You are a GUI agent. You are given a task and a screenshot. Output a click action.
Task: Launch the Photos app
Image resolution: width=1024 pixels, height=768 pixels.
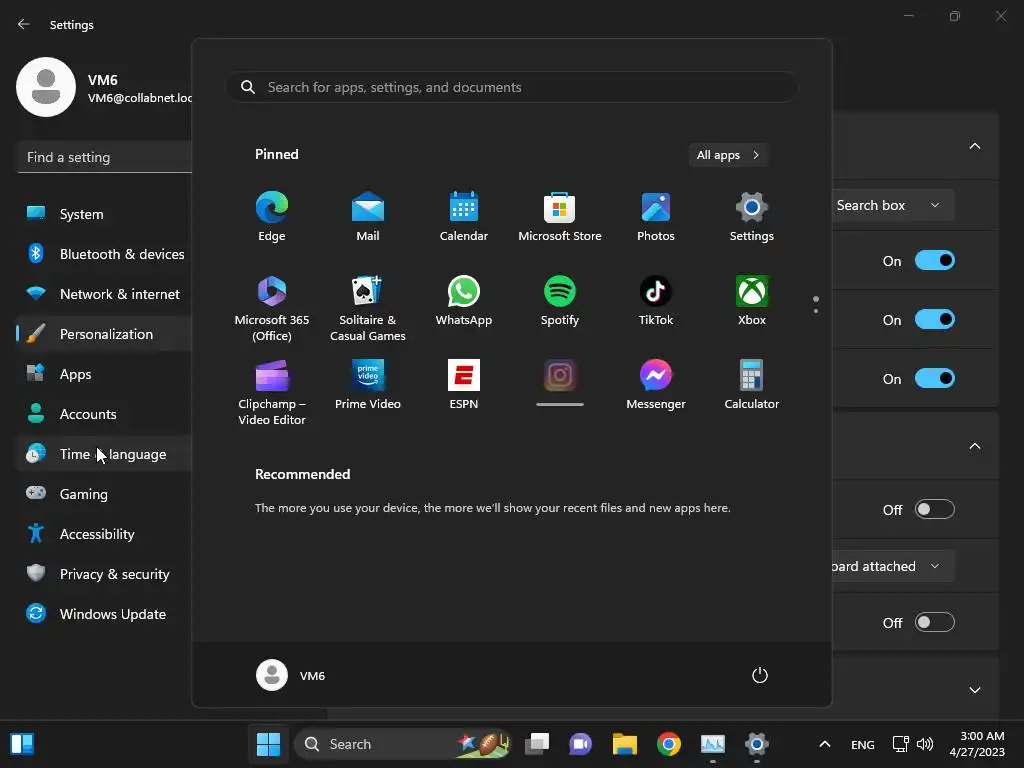(x=656, y=217)
